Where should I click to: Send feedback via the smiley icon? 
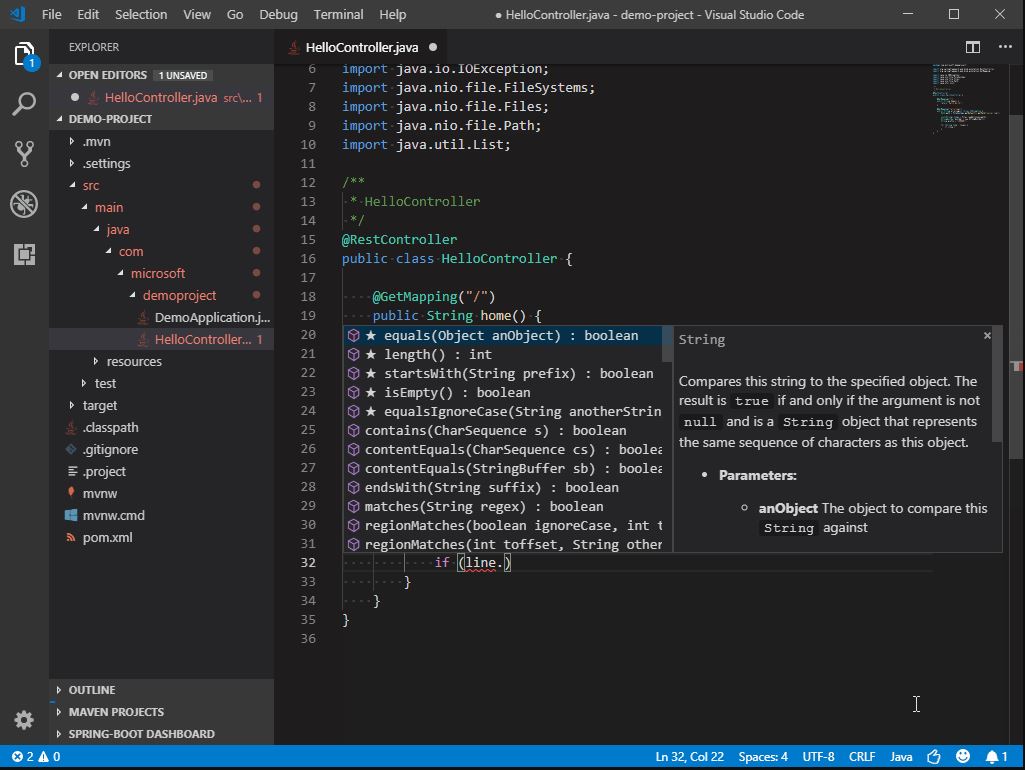tap(962, 756)
